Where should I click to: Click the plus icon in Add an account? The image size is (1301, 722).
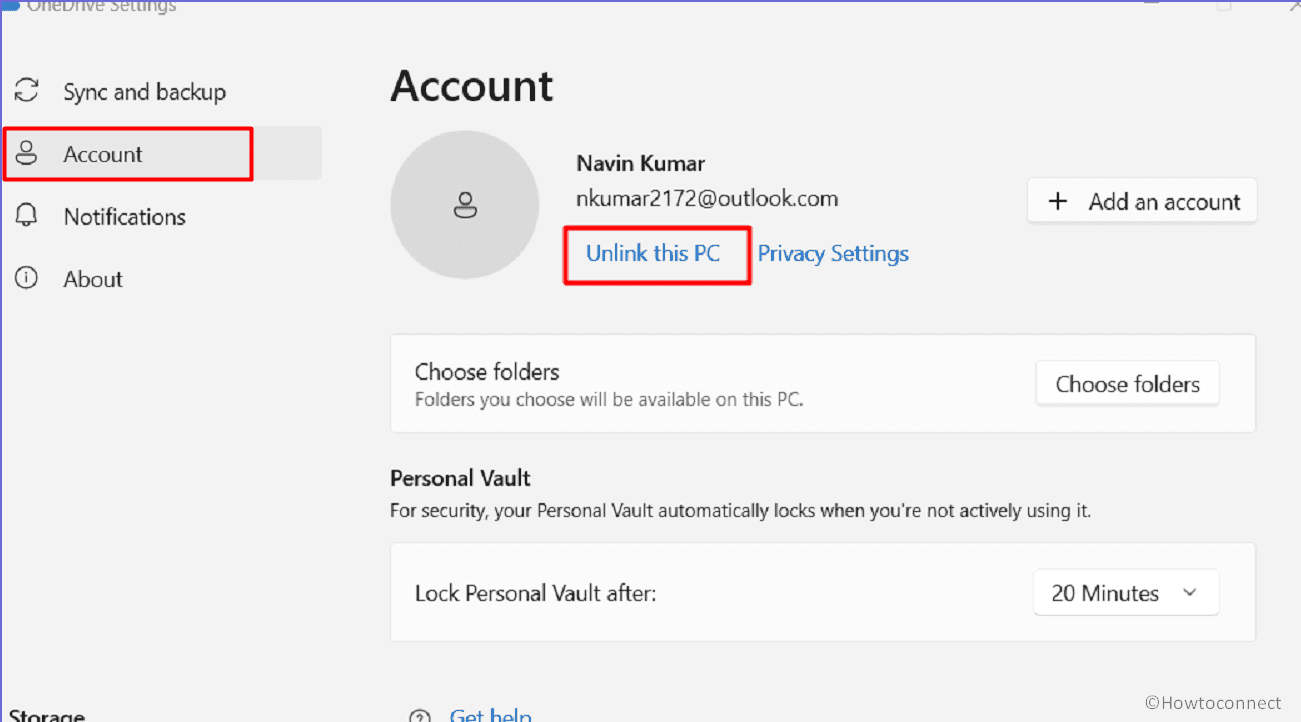tap(1058, 202)
